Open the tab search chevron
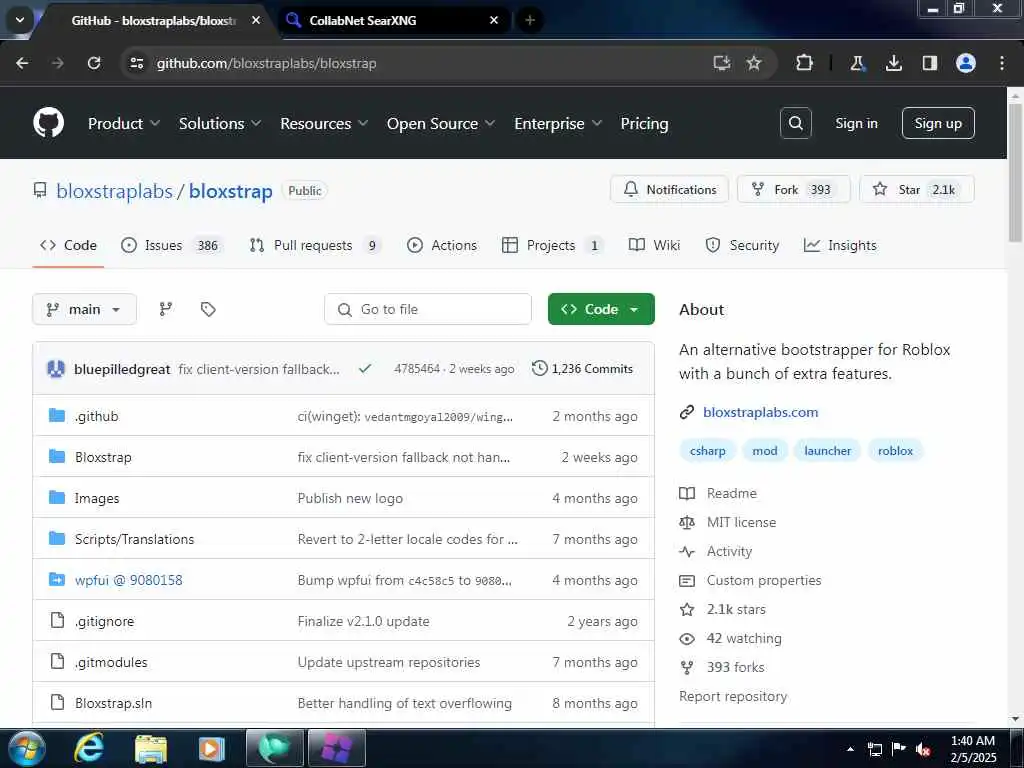 [20, 20]
